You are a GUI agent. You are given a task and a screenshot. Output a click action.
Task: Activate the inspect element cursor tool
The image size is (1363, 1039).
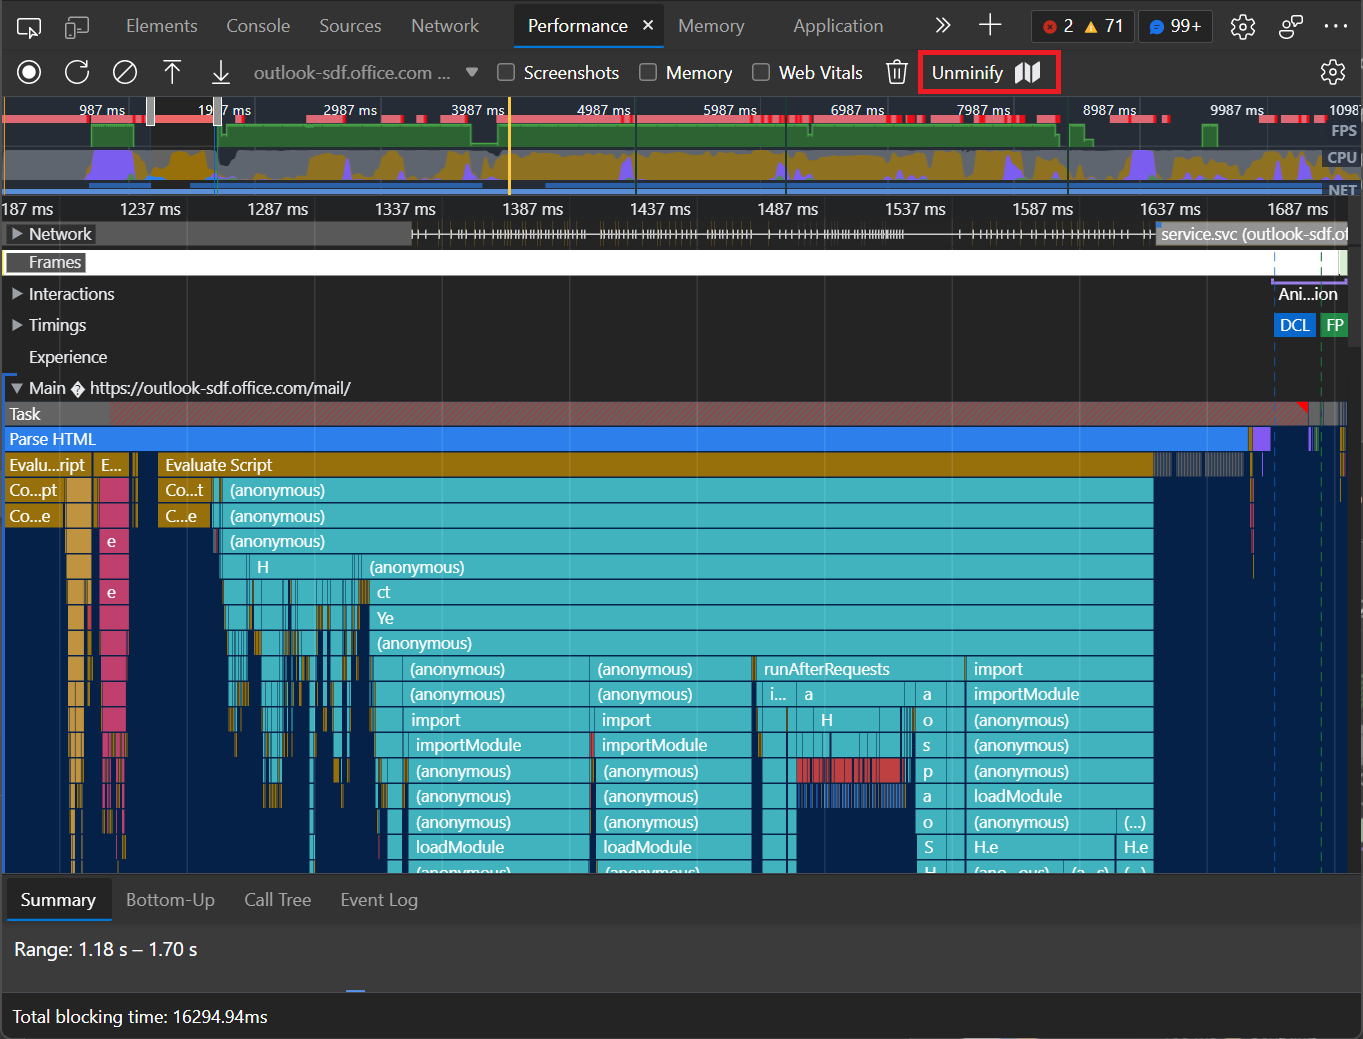(28, 25)
